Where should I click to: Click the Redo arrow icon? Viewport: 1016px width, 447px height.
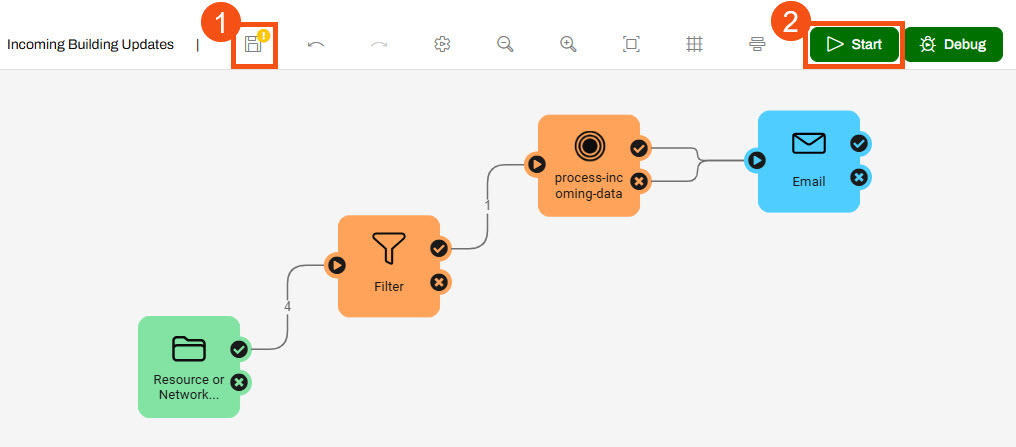pyautogui.click(x=379, y=44)
